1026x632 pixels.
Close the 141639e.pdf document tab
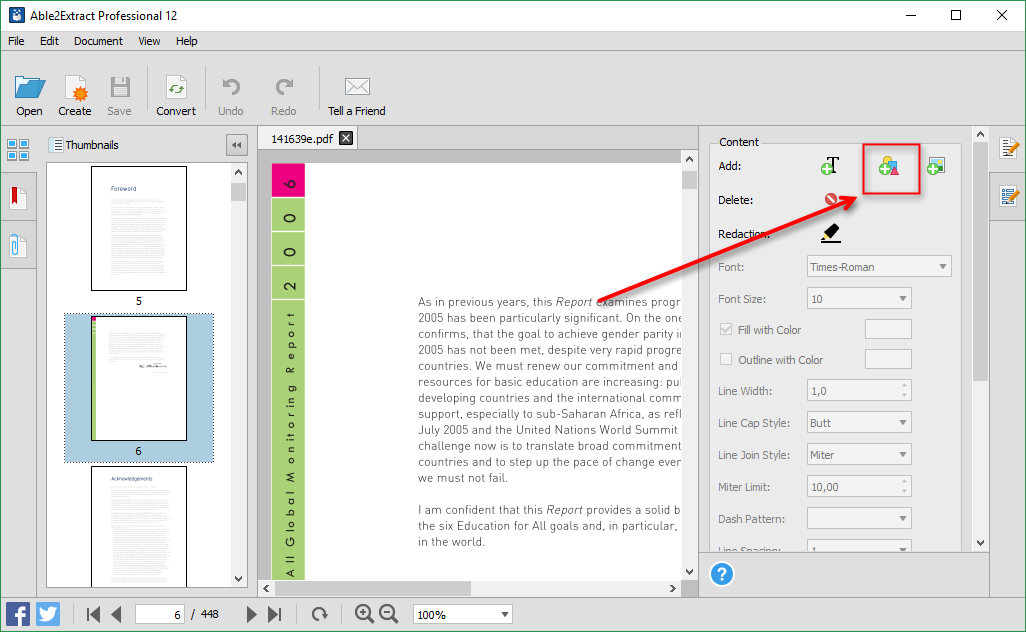point(346,138)
